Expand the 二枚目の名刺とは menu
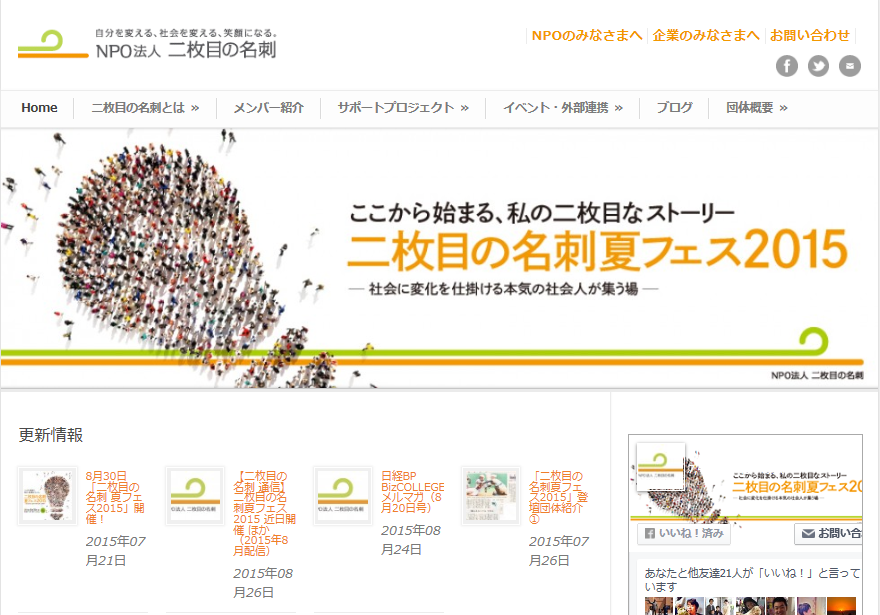This screenshot has height=615, width=880. pos(145,108)
